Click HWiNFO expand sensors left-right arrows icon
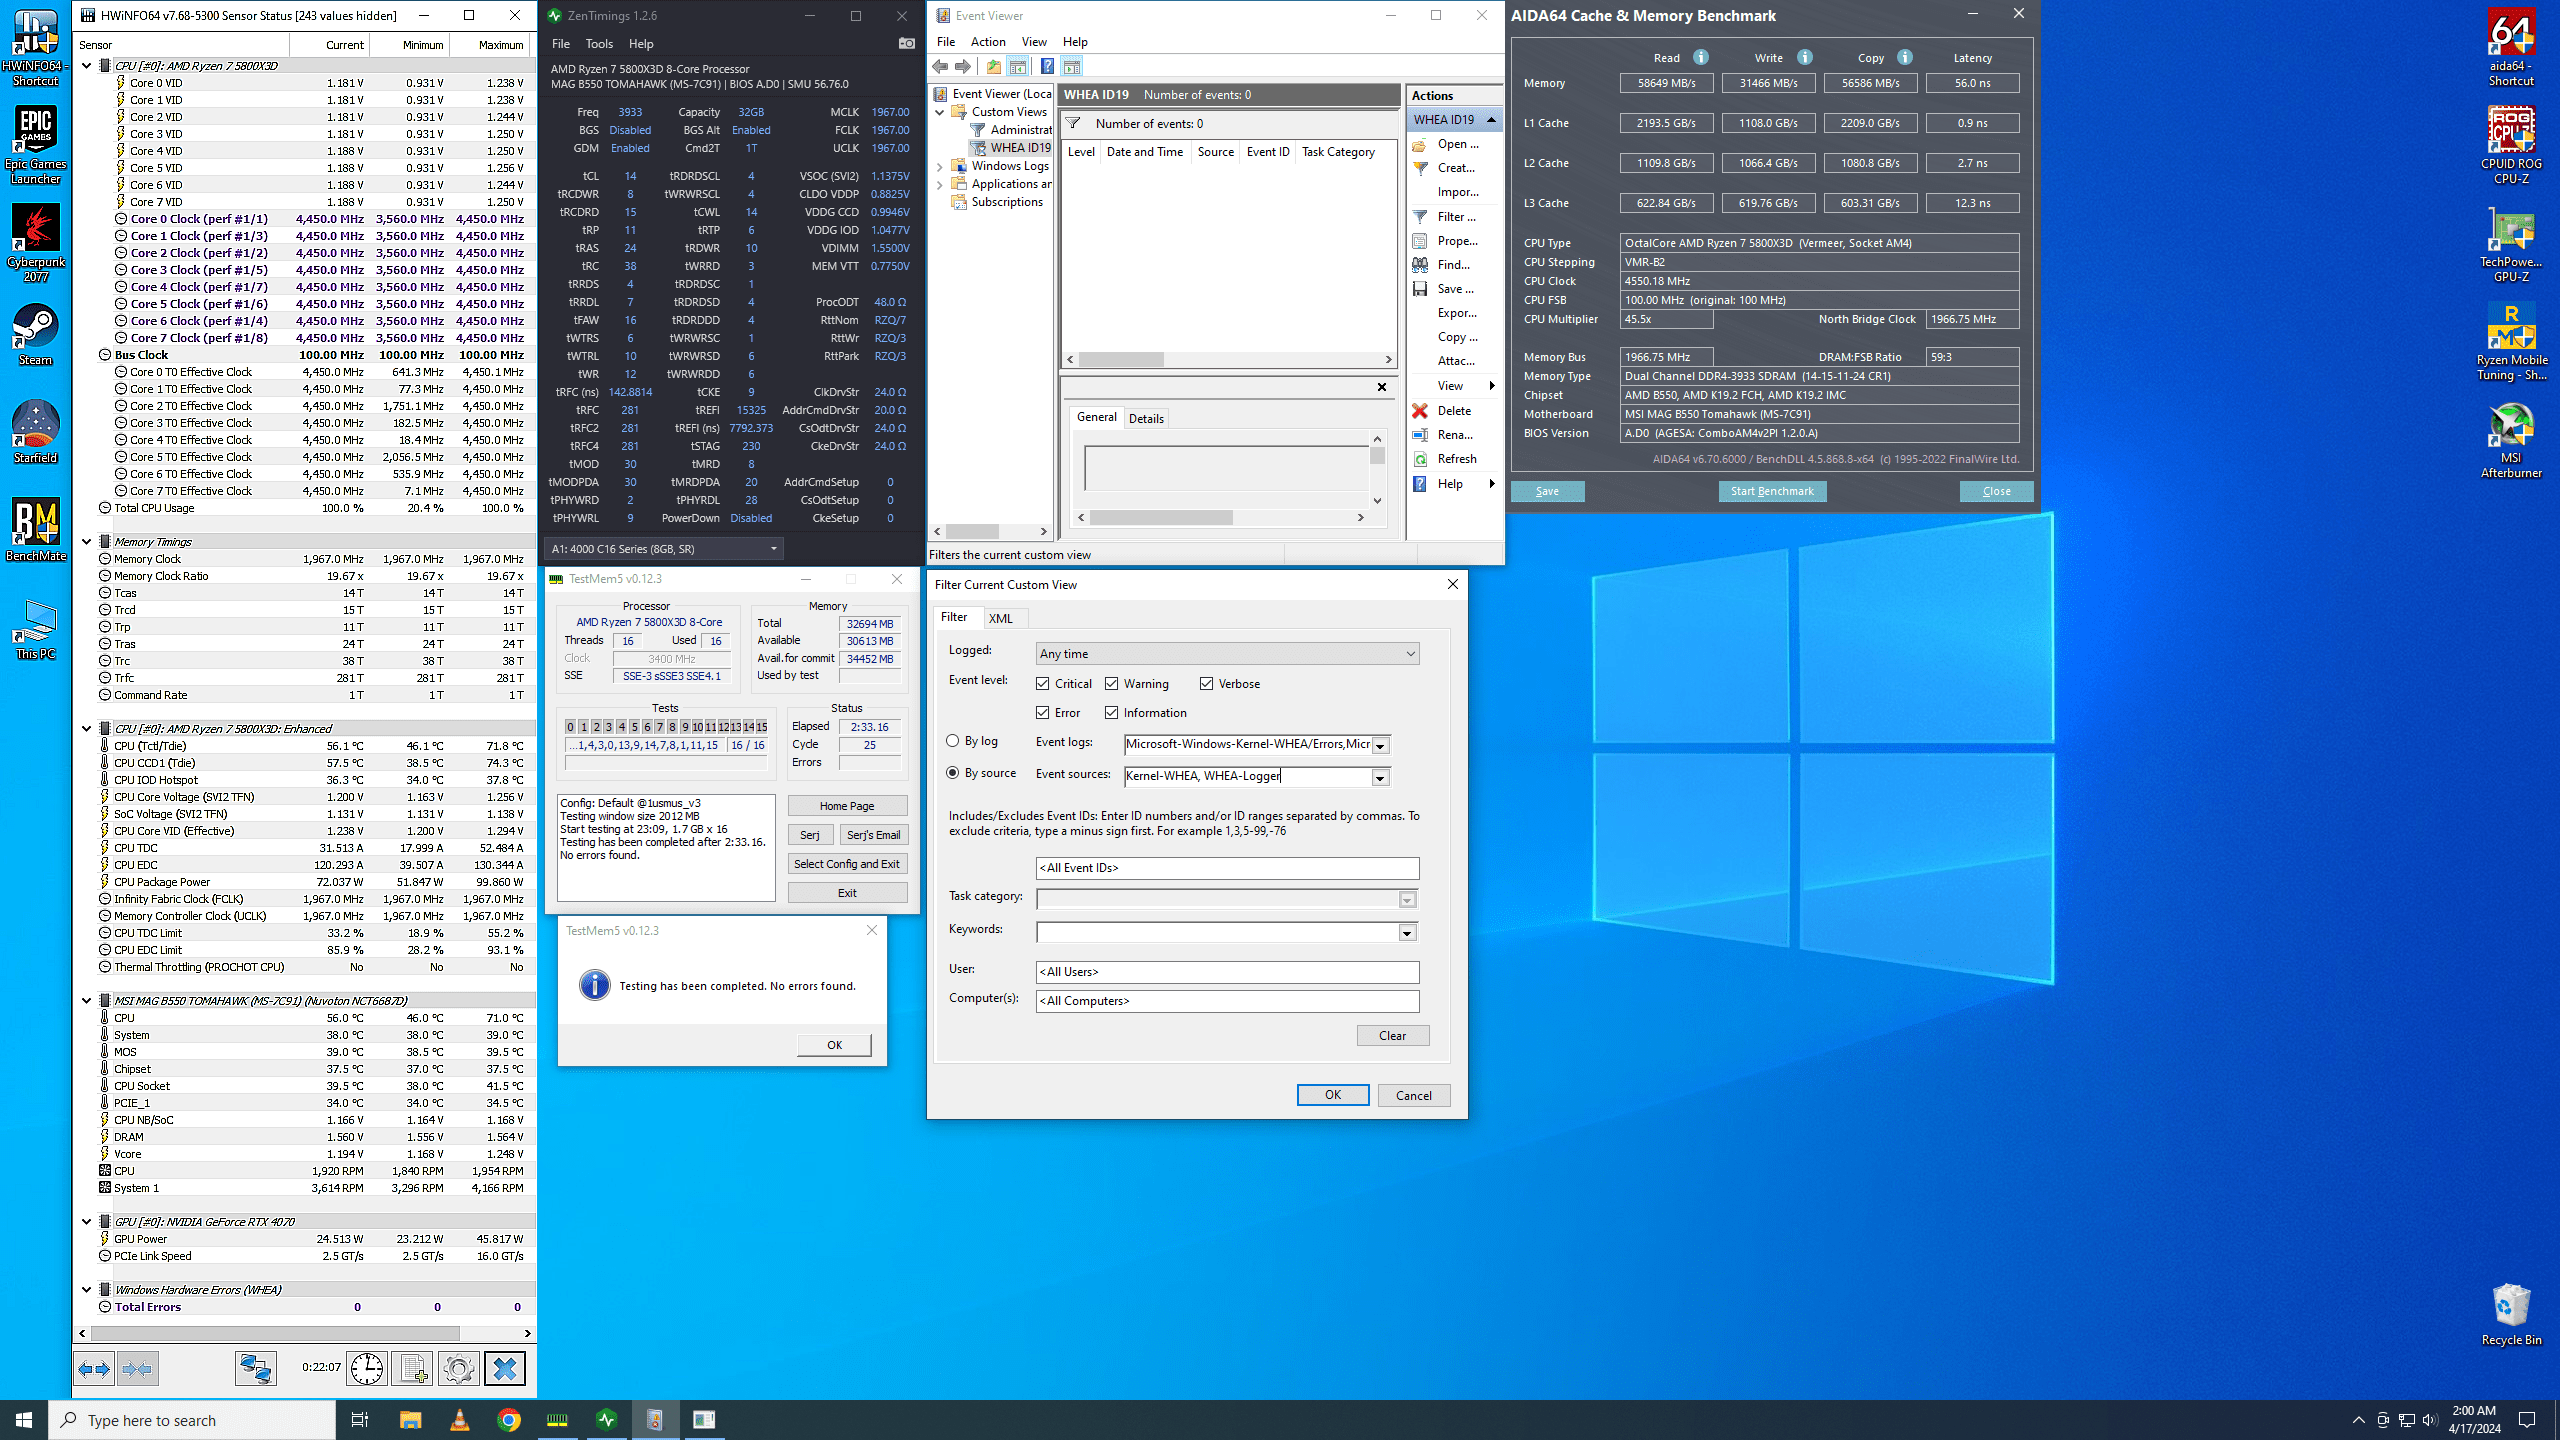Viewport: 2560px width, 1440px height. [94, 1369]
